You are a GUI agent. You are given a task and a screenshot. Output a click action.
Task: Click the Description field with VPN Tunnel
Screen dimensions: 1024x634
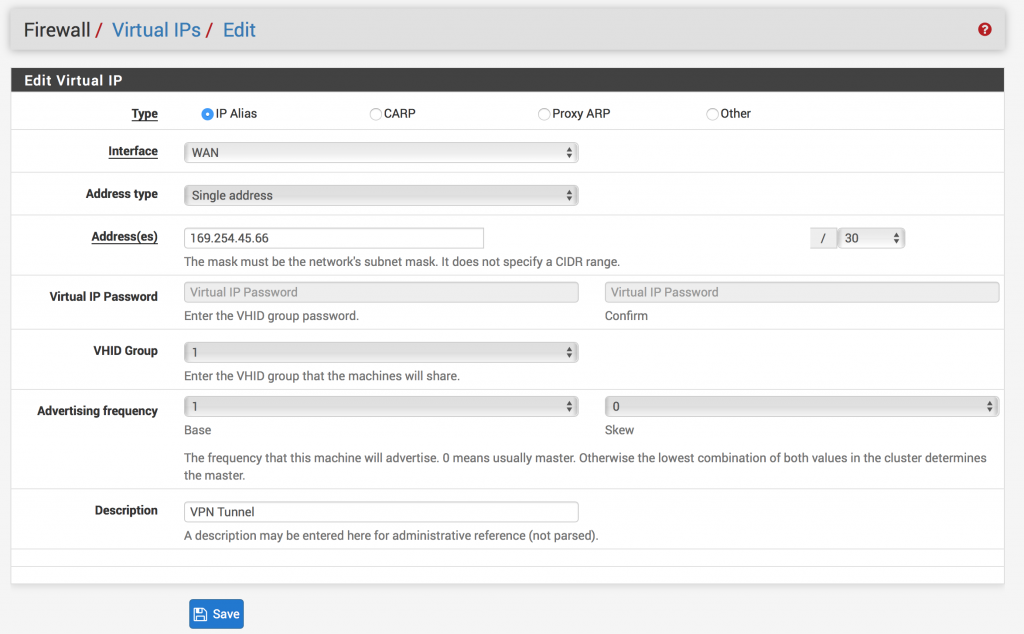point(381,512)
